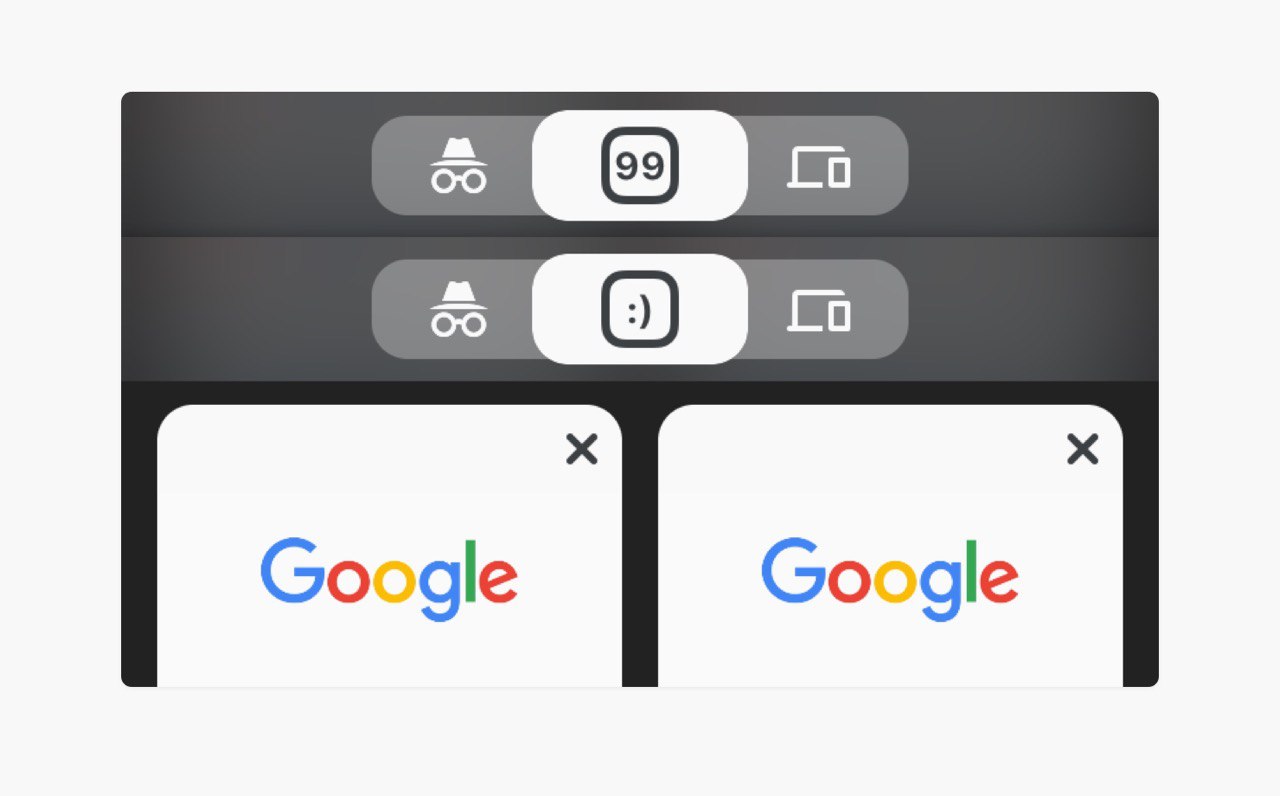
Task: Click the Google logo in right tab
Action: [890, 579]
